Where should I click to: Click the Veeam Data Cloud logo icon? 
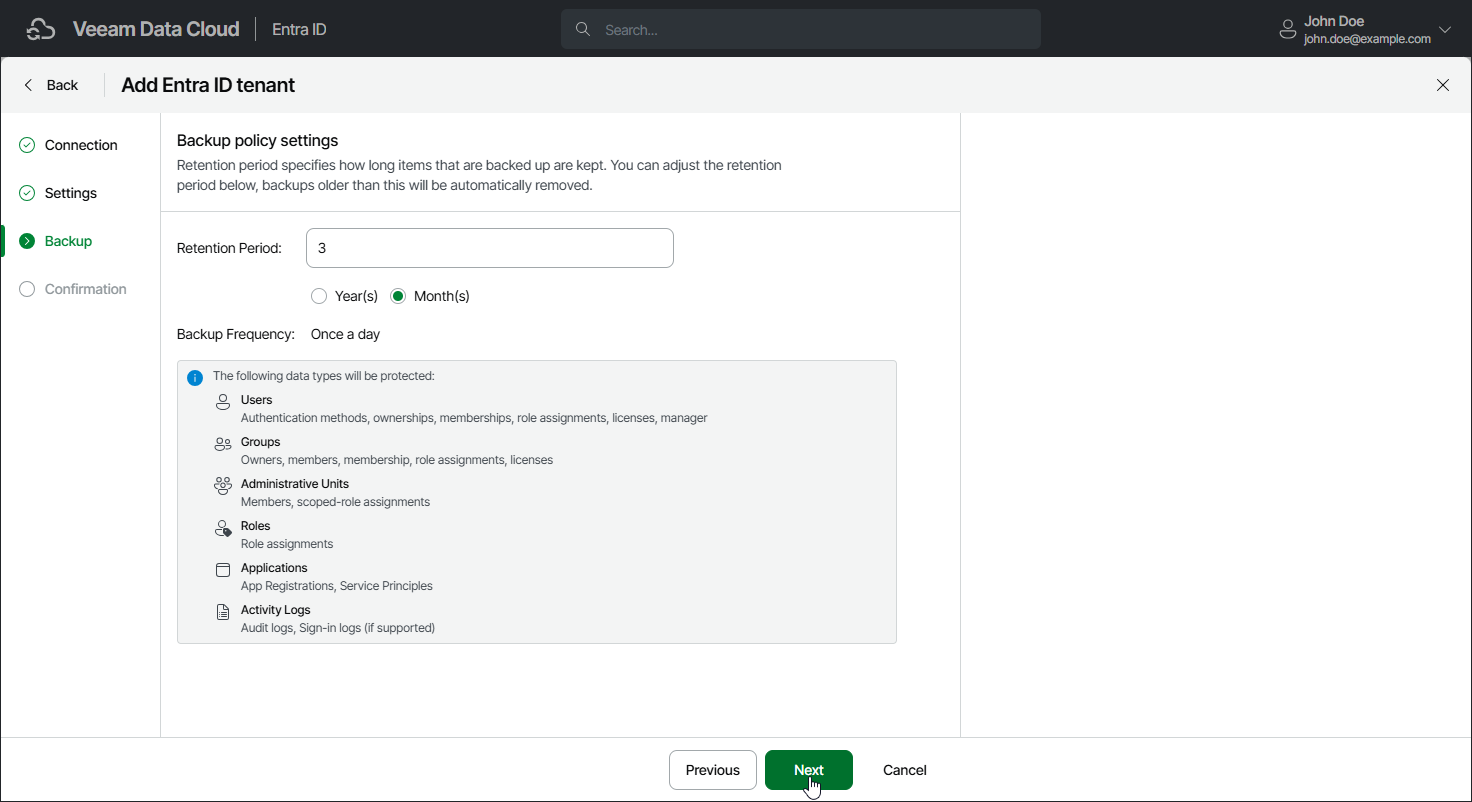[x=40, y=29]
